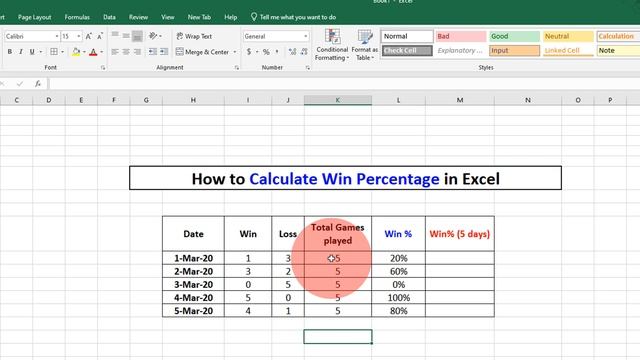Screen dimensions: 640x360
Task: Open the Data tab
Action: (109, 17)
